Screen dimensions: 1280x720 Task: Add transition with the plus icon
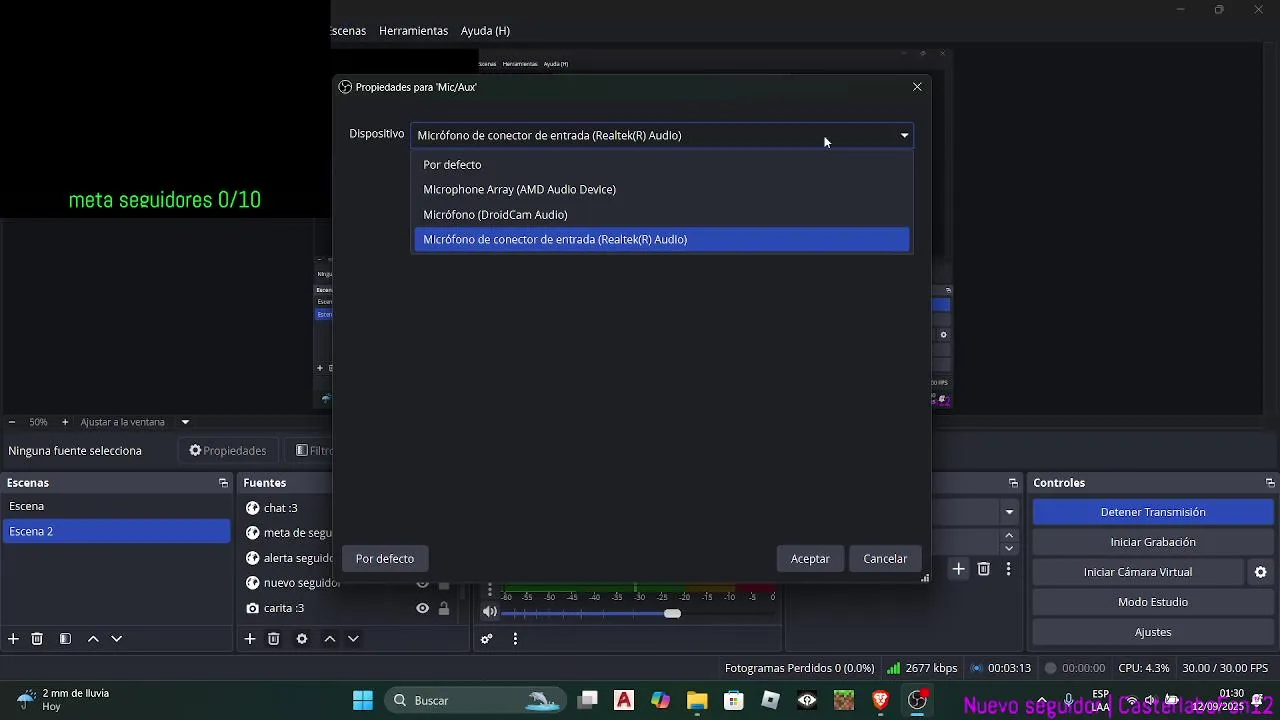(x=958, y=569)
